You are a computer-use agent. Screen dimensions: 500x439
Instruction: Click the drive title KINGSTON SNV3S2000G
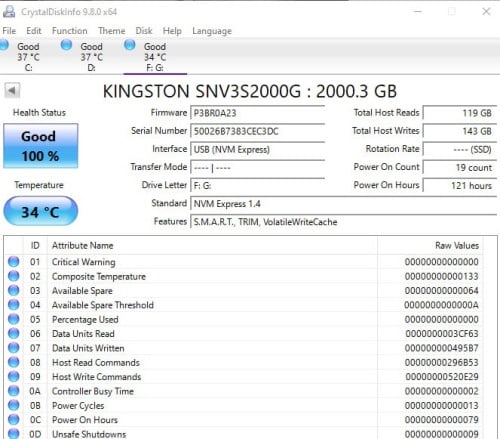(250, 91)
